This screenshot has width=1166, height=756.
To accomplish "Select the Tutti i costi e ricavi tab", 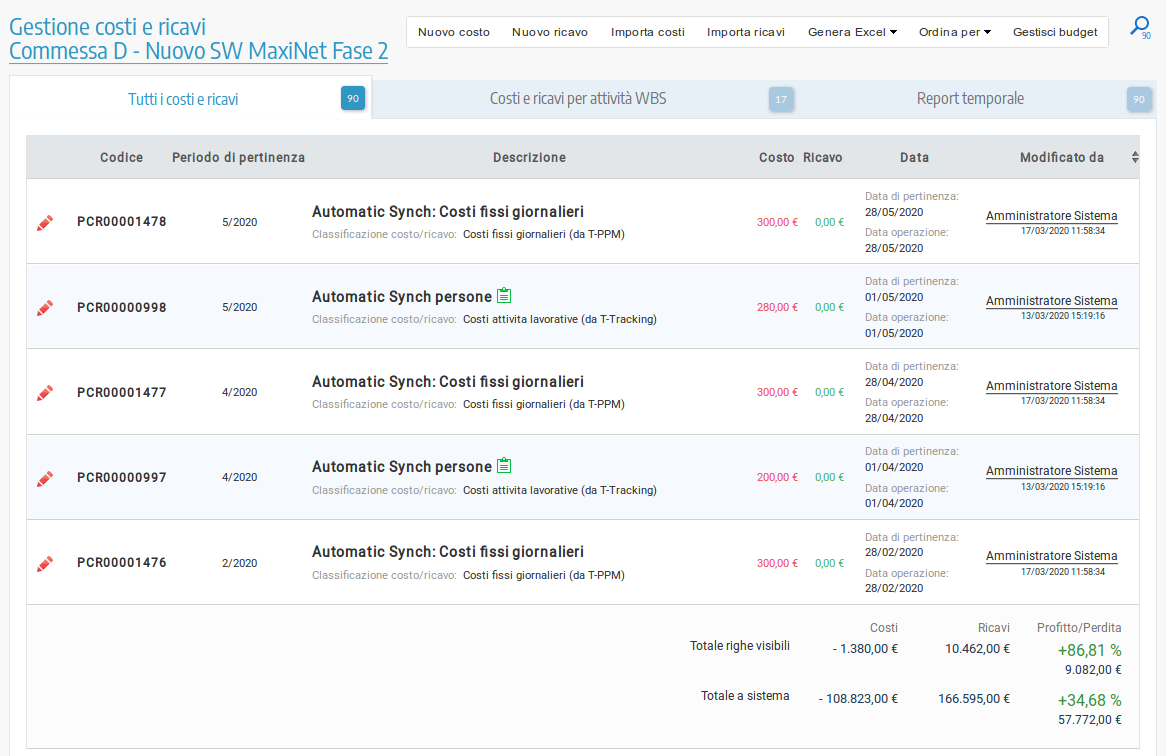I will (x=183, y=100).
